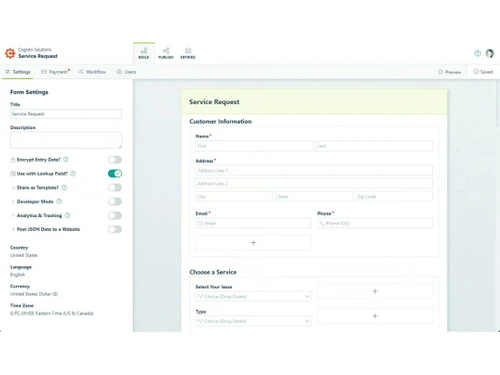
Task: Click the Address Line 2 field
Action: coord(314,183)
